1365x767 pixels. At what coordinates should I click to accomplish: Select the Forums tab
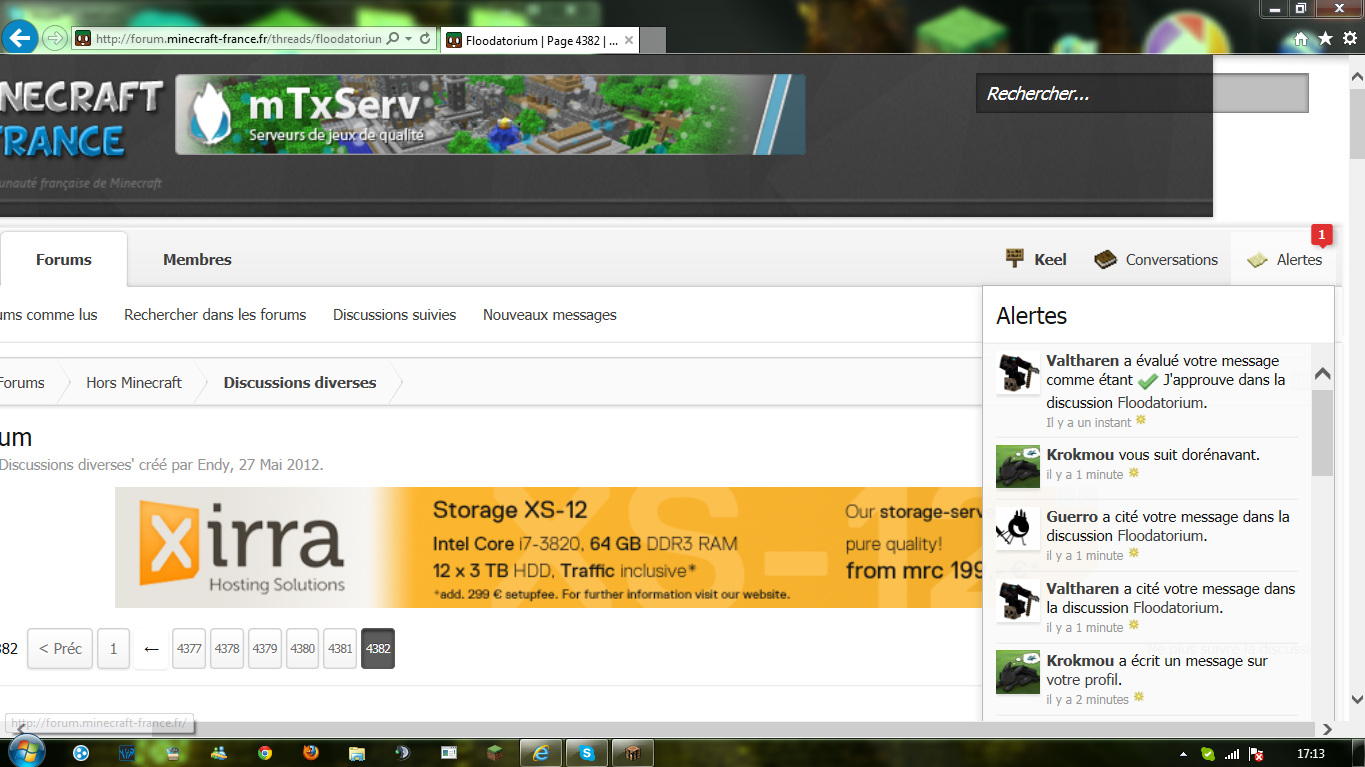point(63,260)
